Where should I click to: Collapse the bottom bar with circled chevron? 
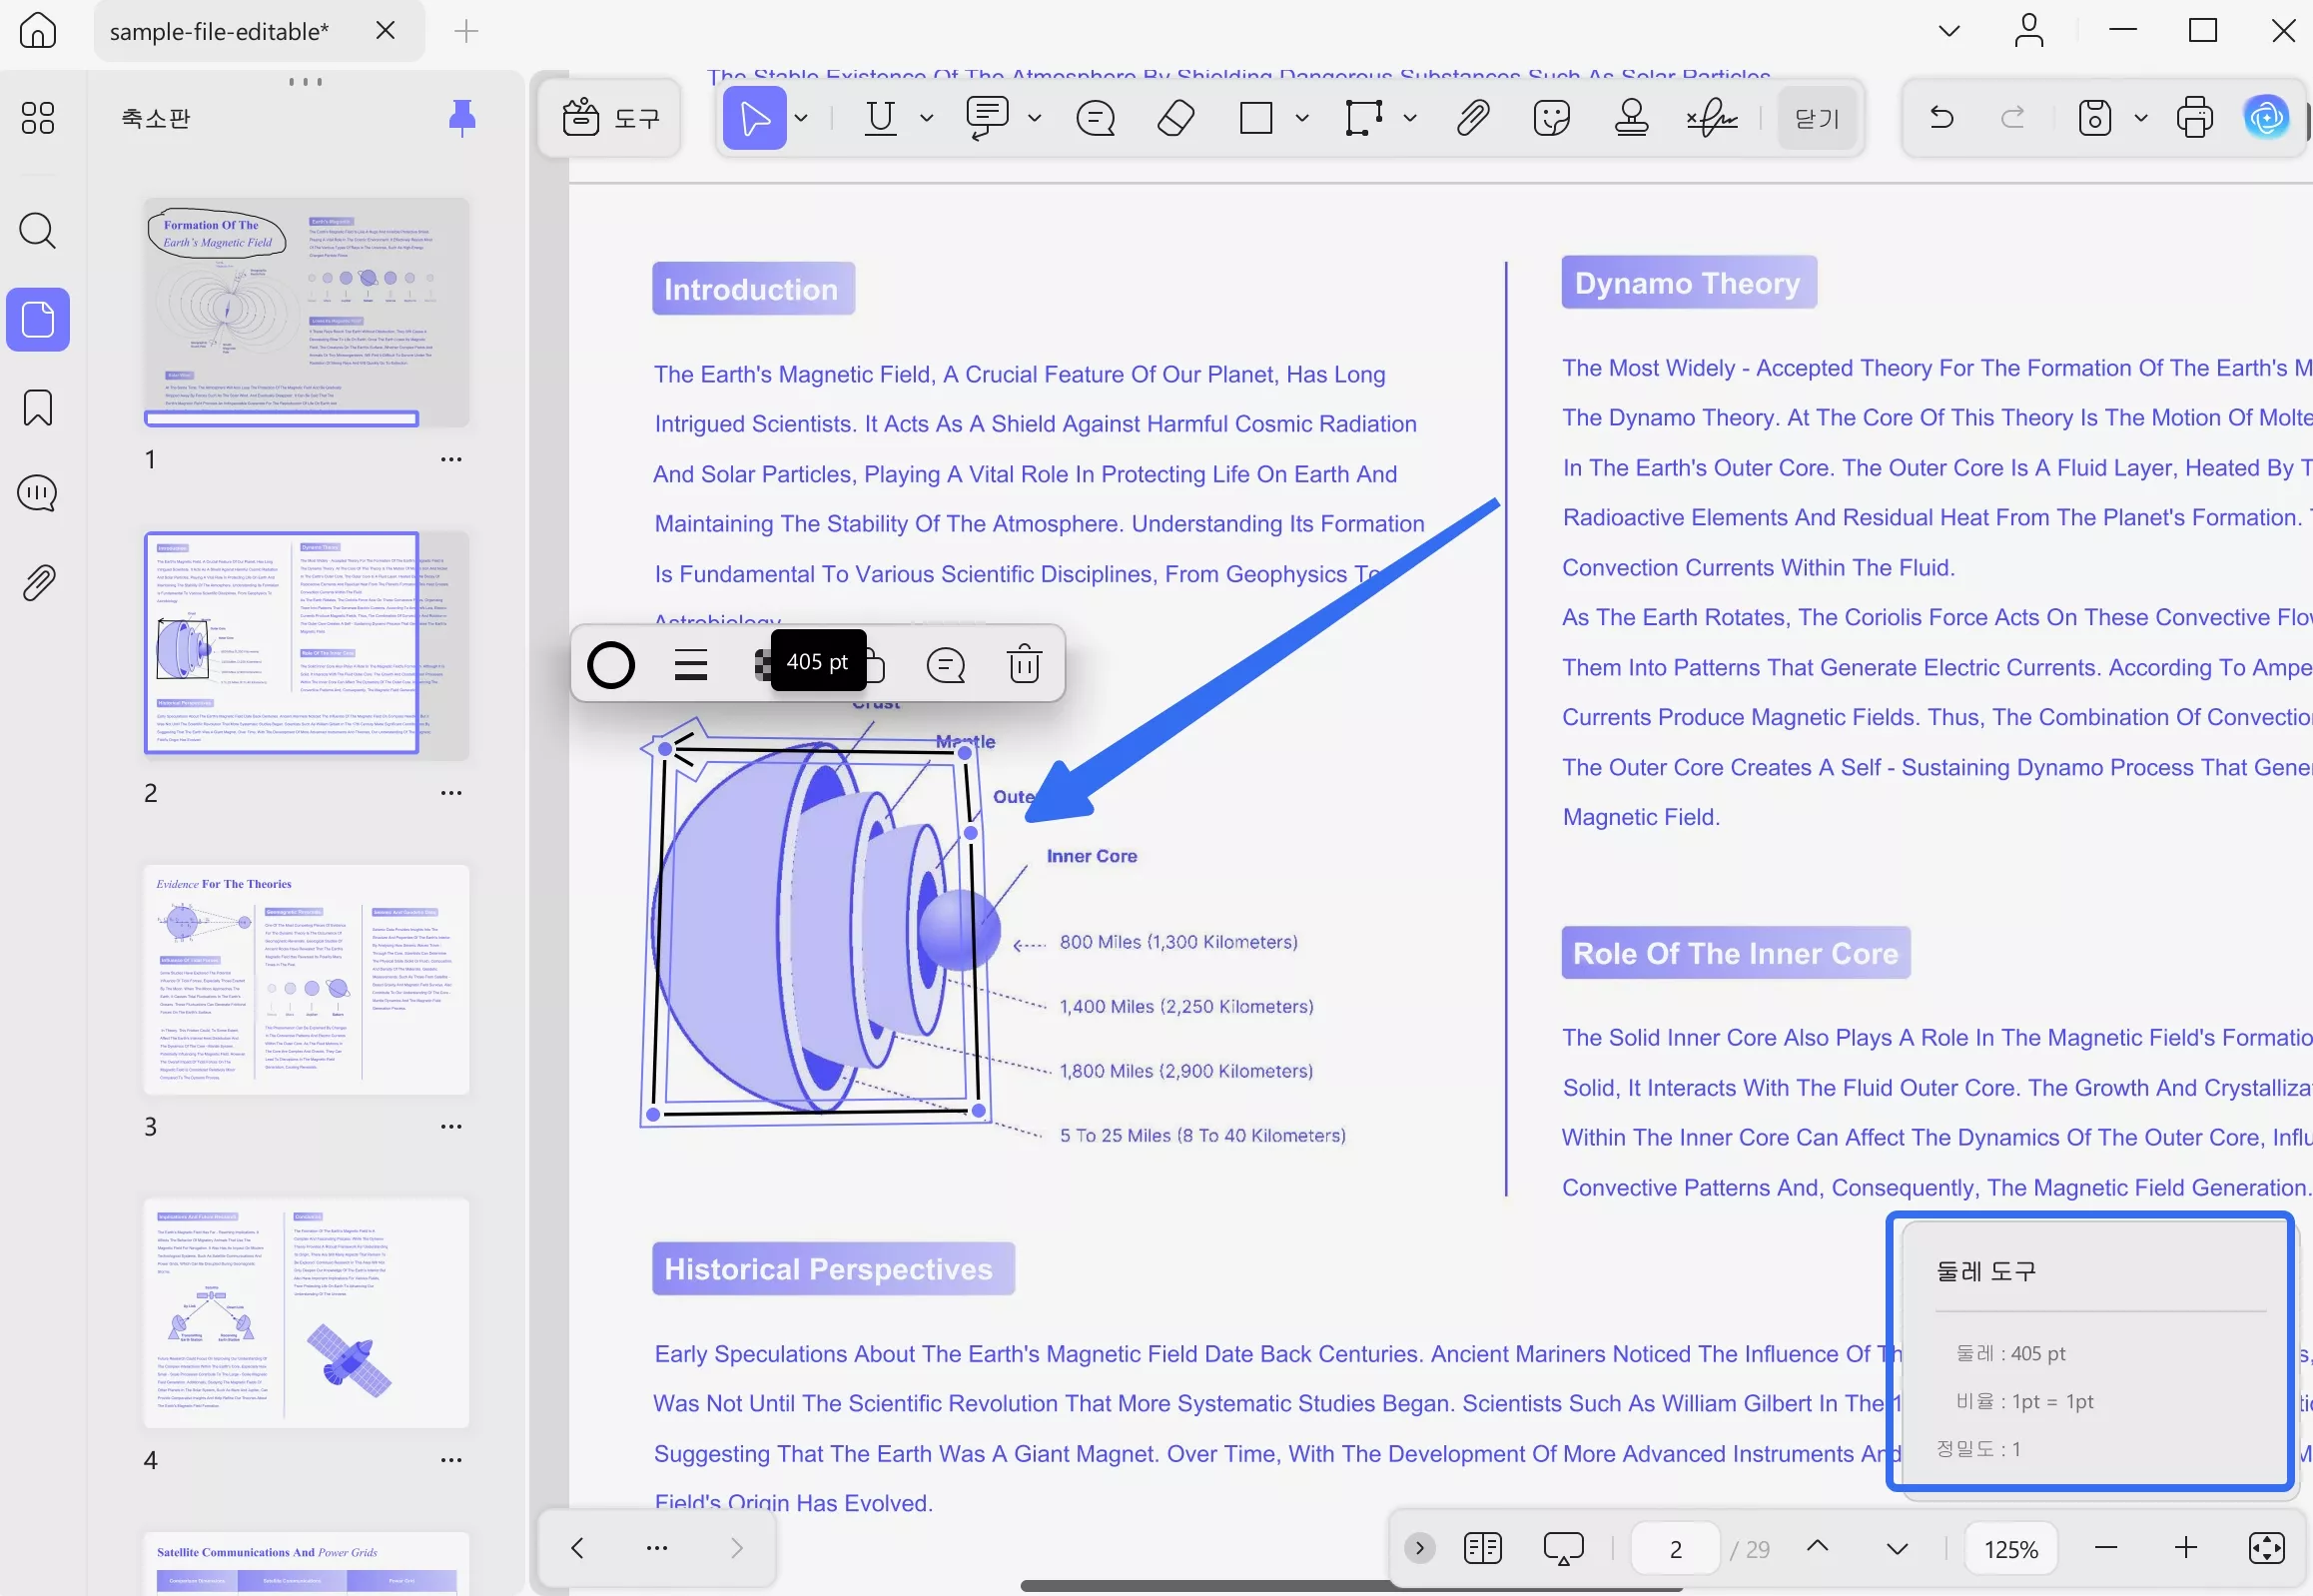(x=1419, y=1548)
